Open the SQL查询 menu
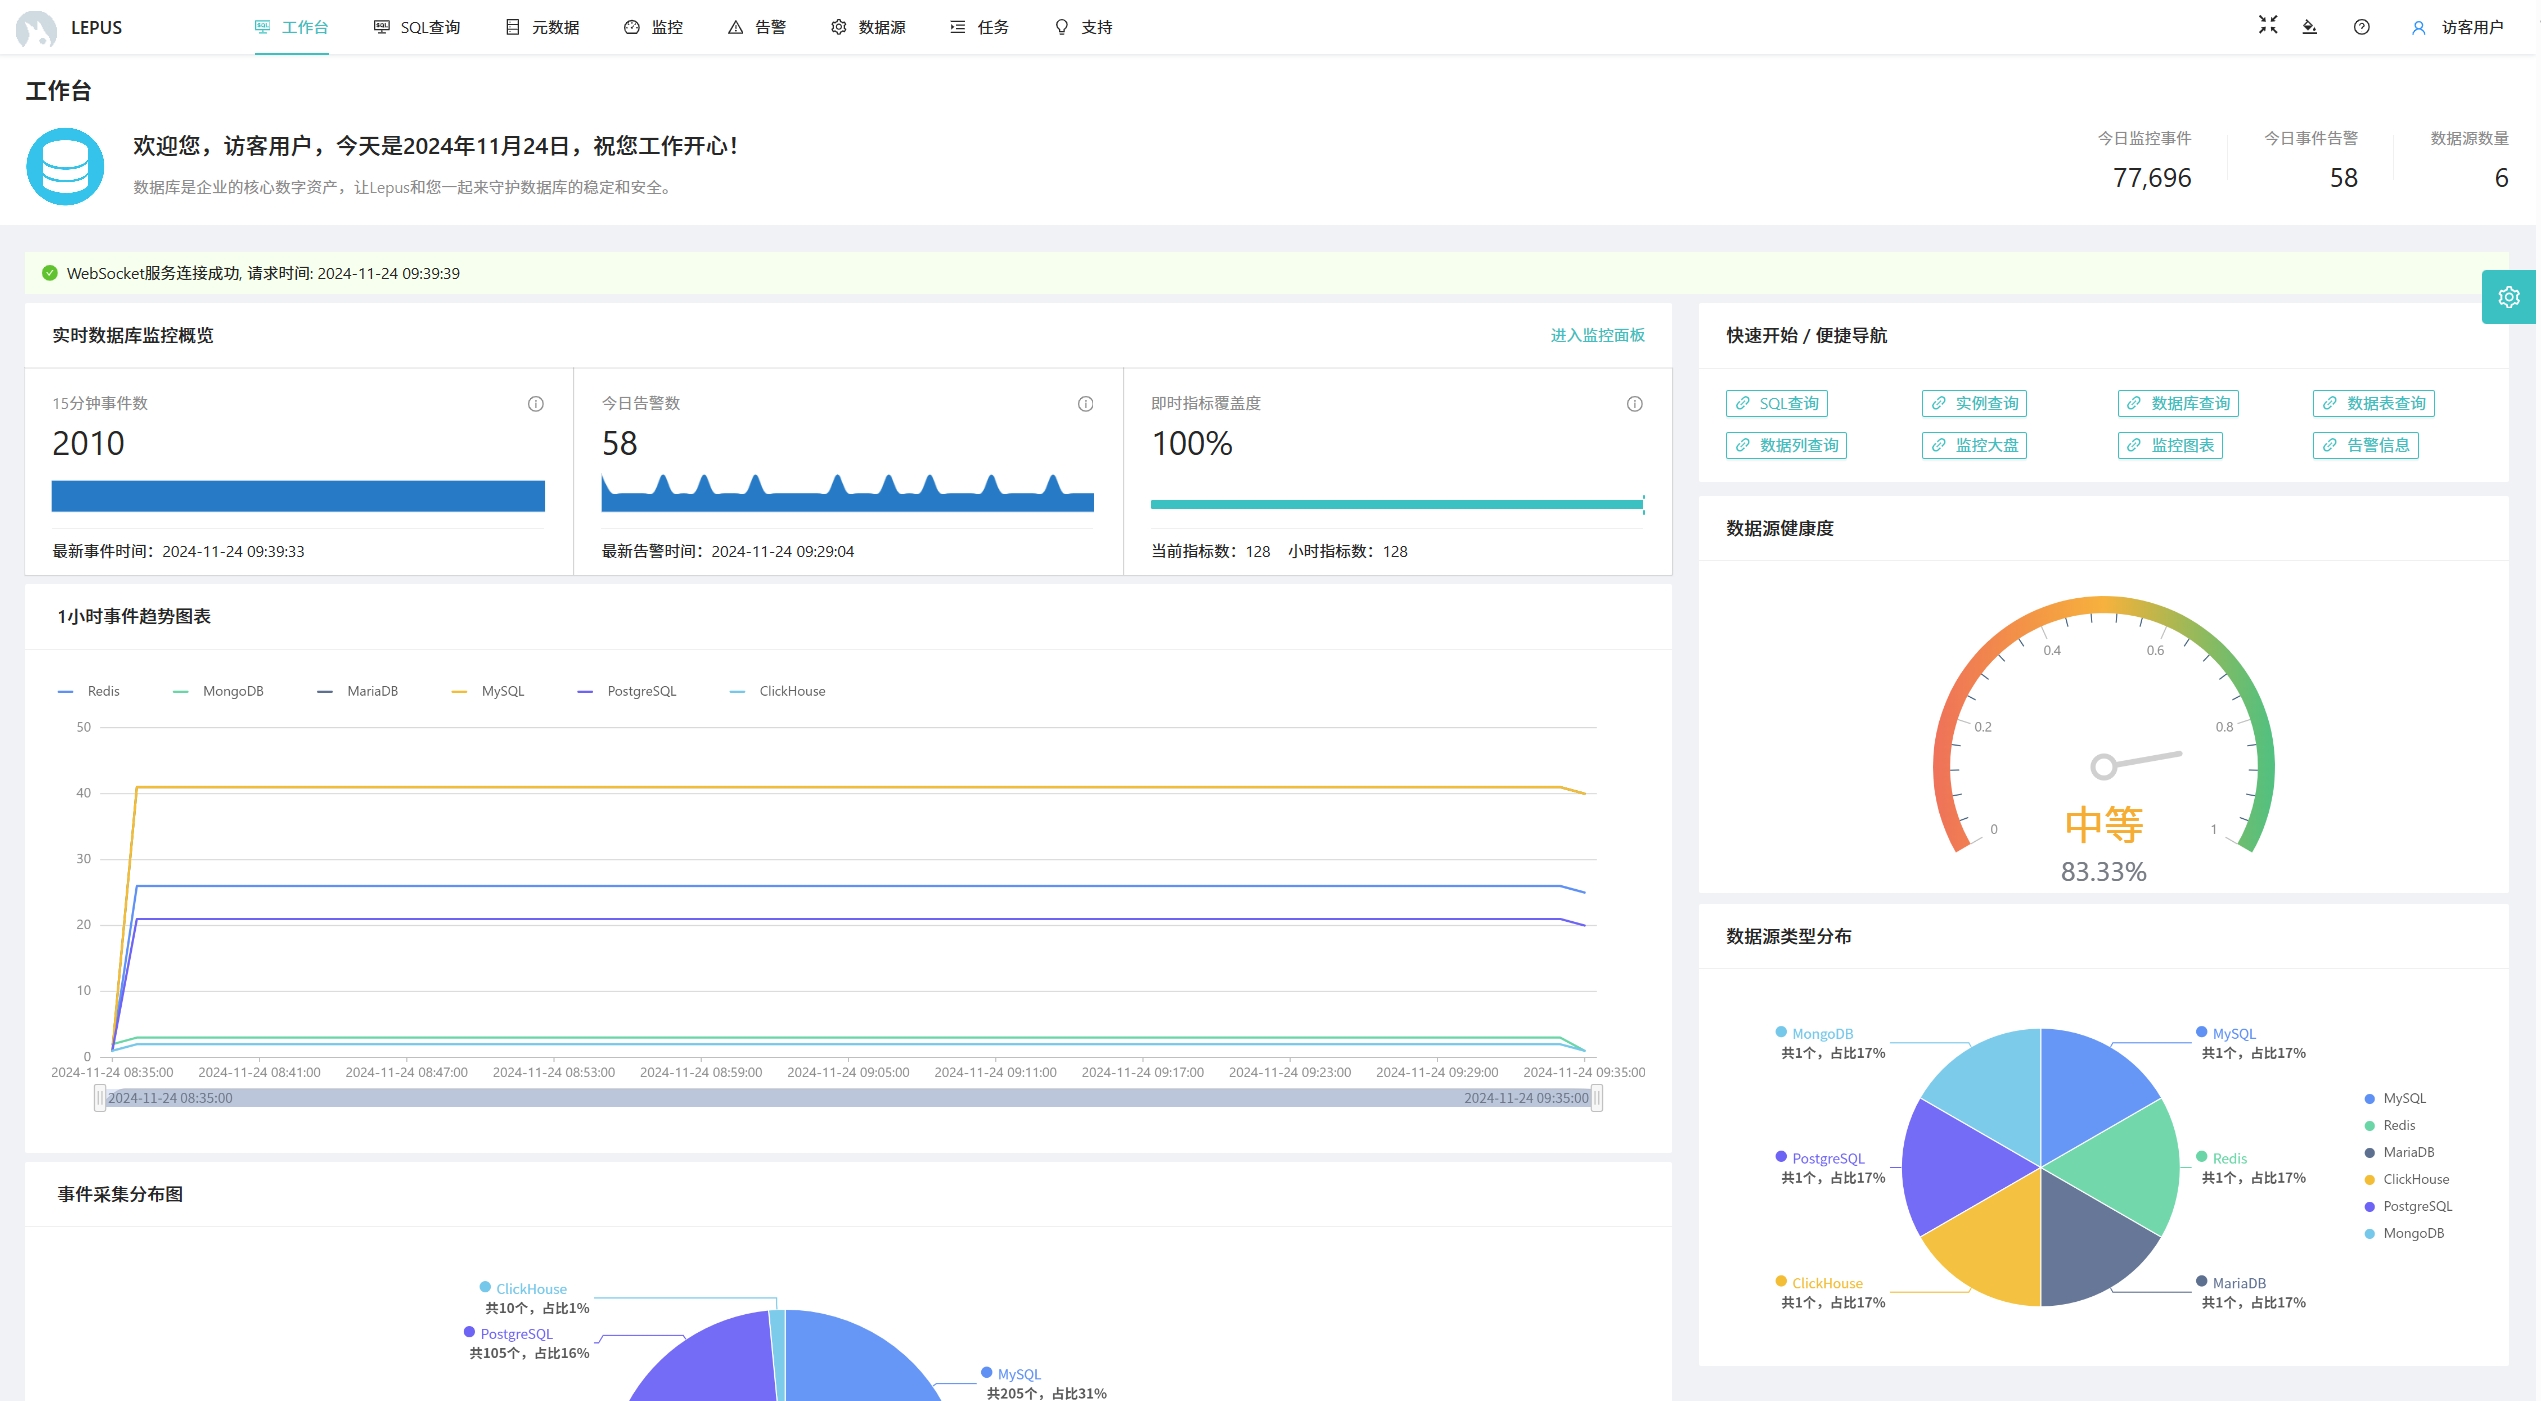Image resolution: width=2541 pixels, height=1401 pixels. click(417, 27)
